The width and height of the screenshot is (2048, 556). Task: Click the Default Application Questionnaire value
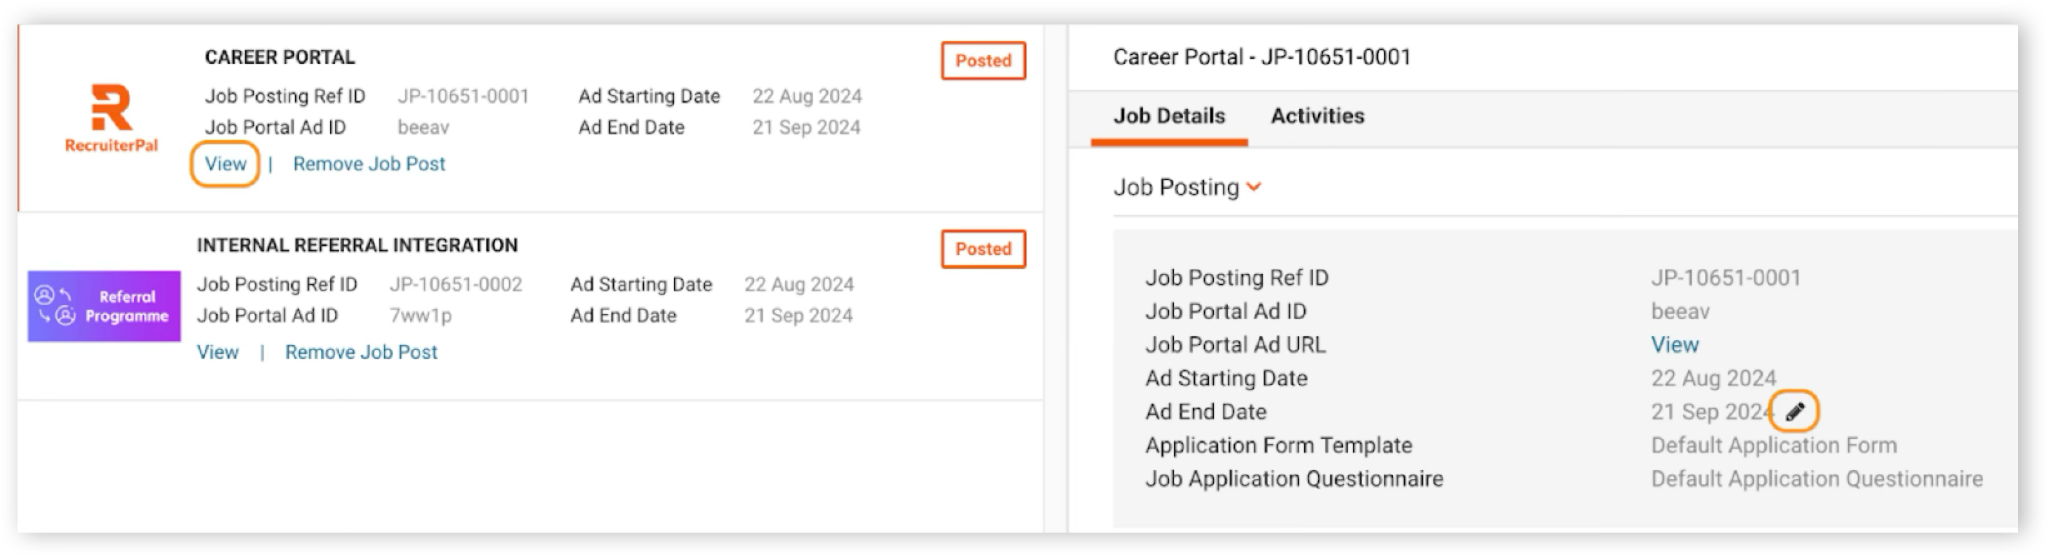point(1817,479)
